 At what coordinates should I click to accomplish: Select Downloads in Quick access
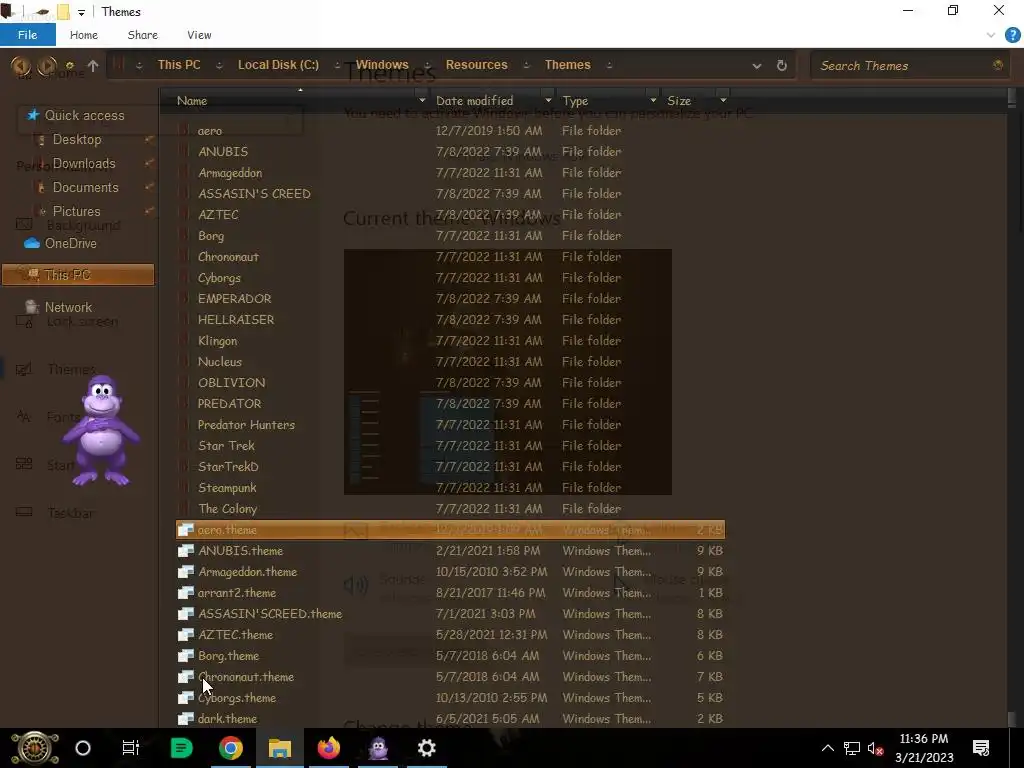point(84,163)
